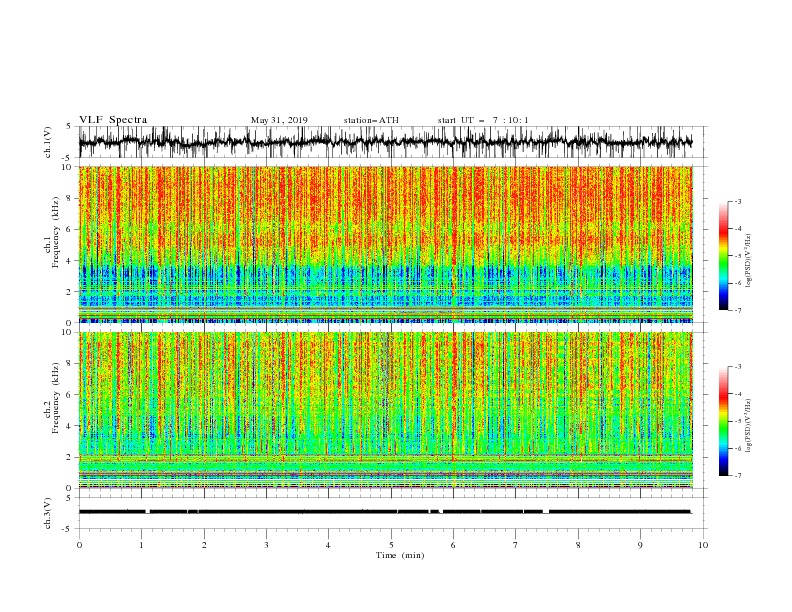The height and width of the screenshot is (612, 792).
Task: Select the ch.1 "Frequency (kHz)" axis label
Action: click(56, 233)
